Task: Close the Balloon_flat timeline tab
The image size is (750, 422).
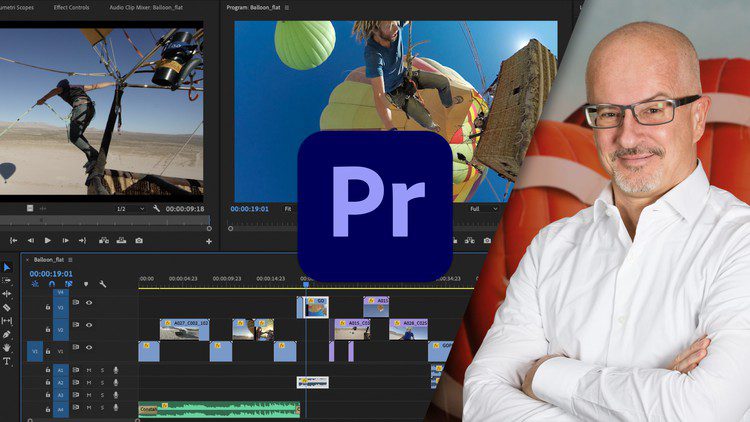Action: (27, 260)
